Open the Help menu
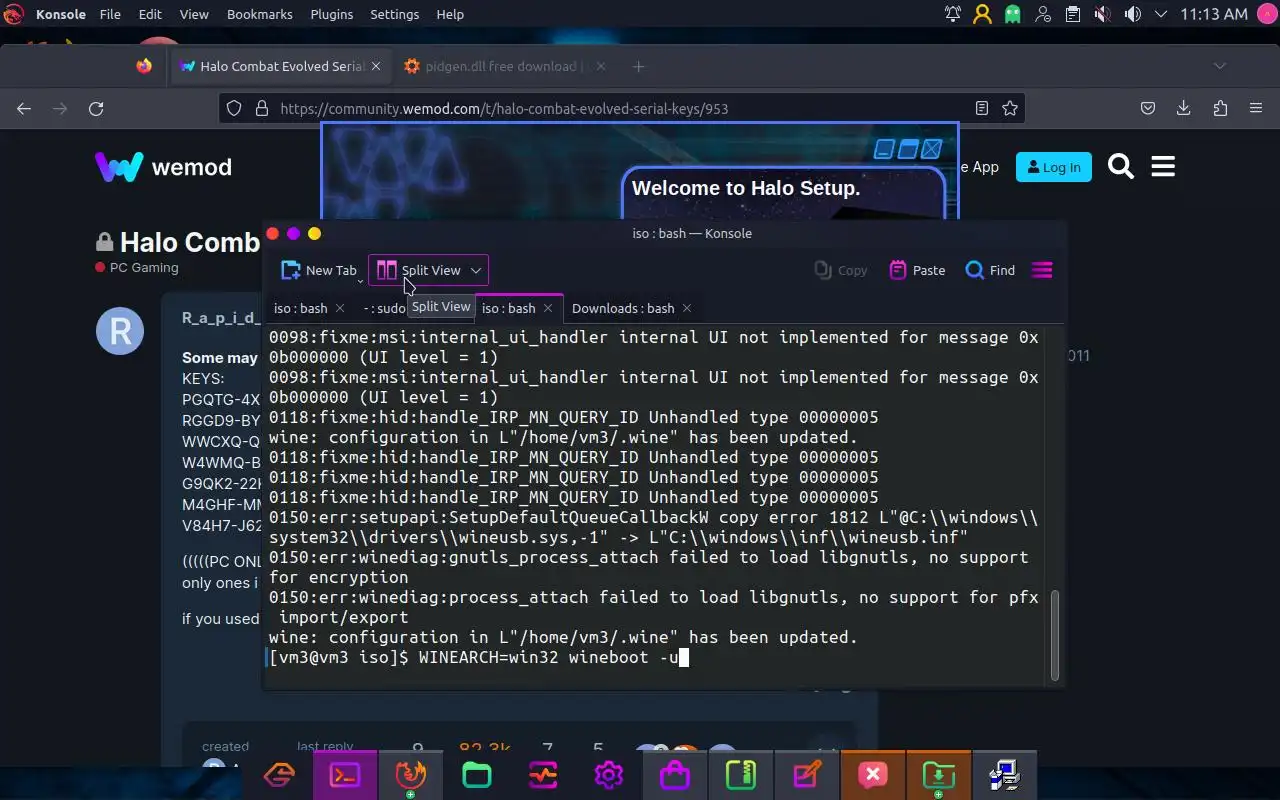 [450, 14]
